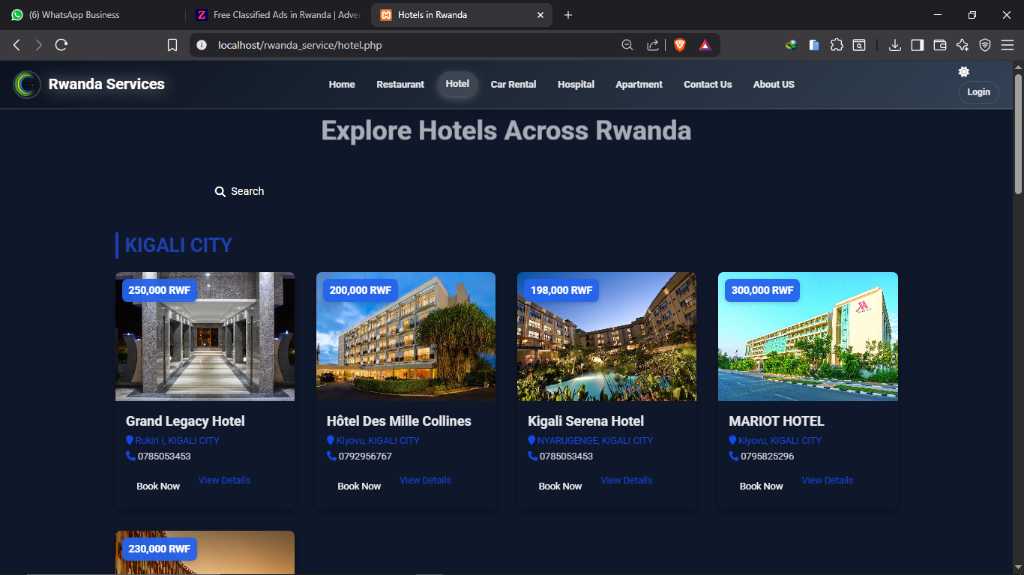Click the screenshot extension icon in toolbar
This screenshot has height=575, width=1024.
coord(859,45)
